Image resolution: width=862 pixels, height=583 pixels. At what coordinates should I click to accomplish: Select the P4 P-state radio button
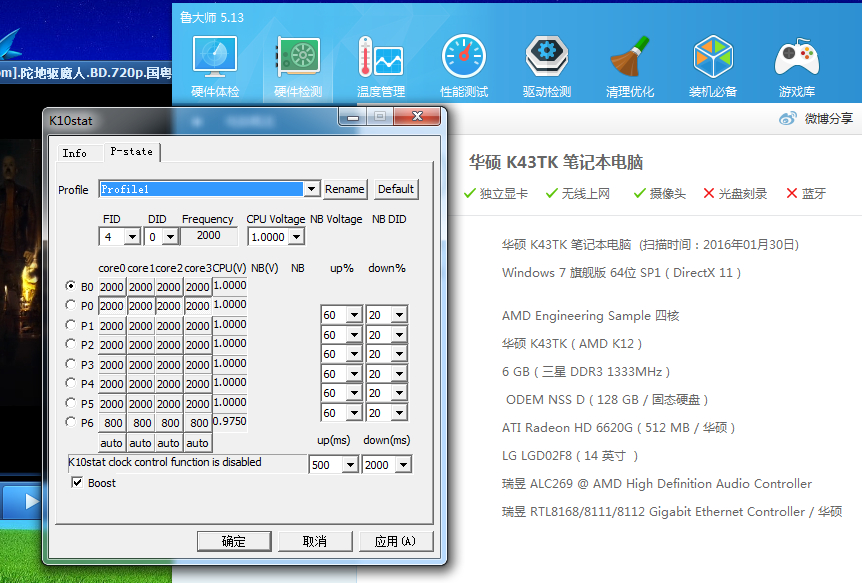pyautogui.click(x=70, y=383)
